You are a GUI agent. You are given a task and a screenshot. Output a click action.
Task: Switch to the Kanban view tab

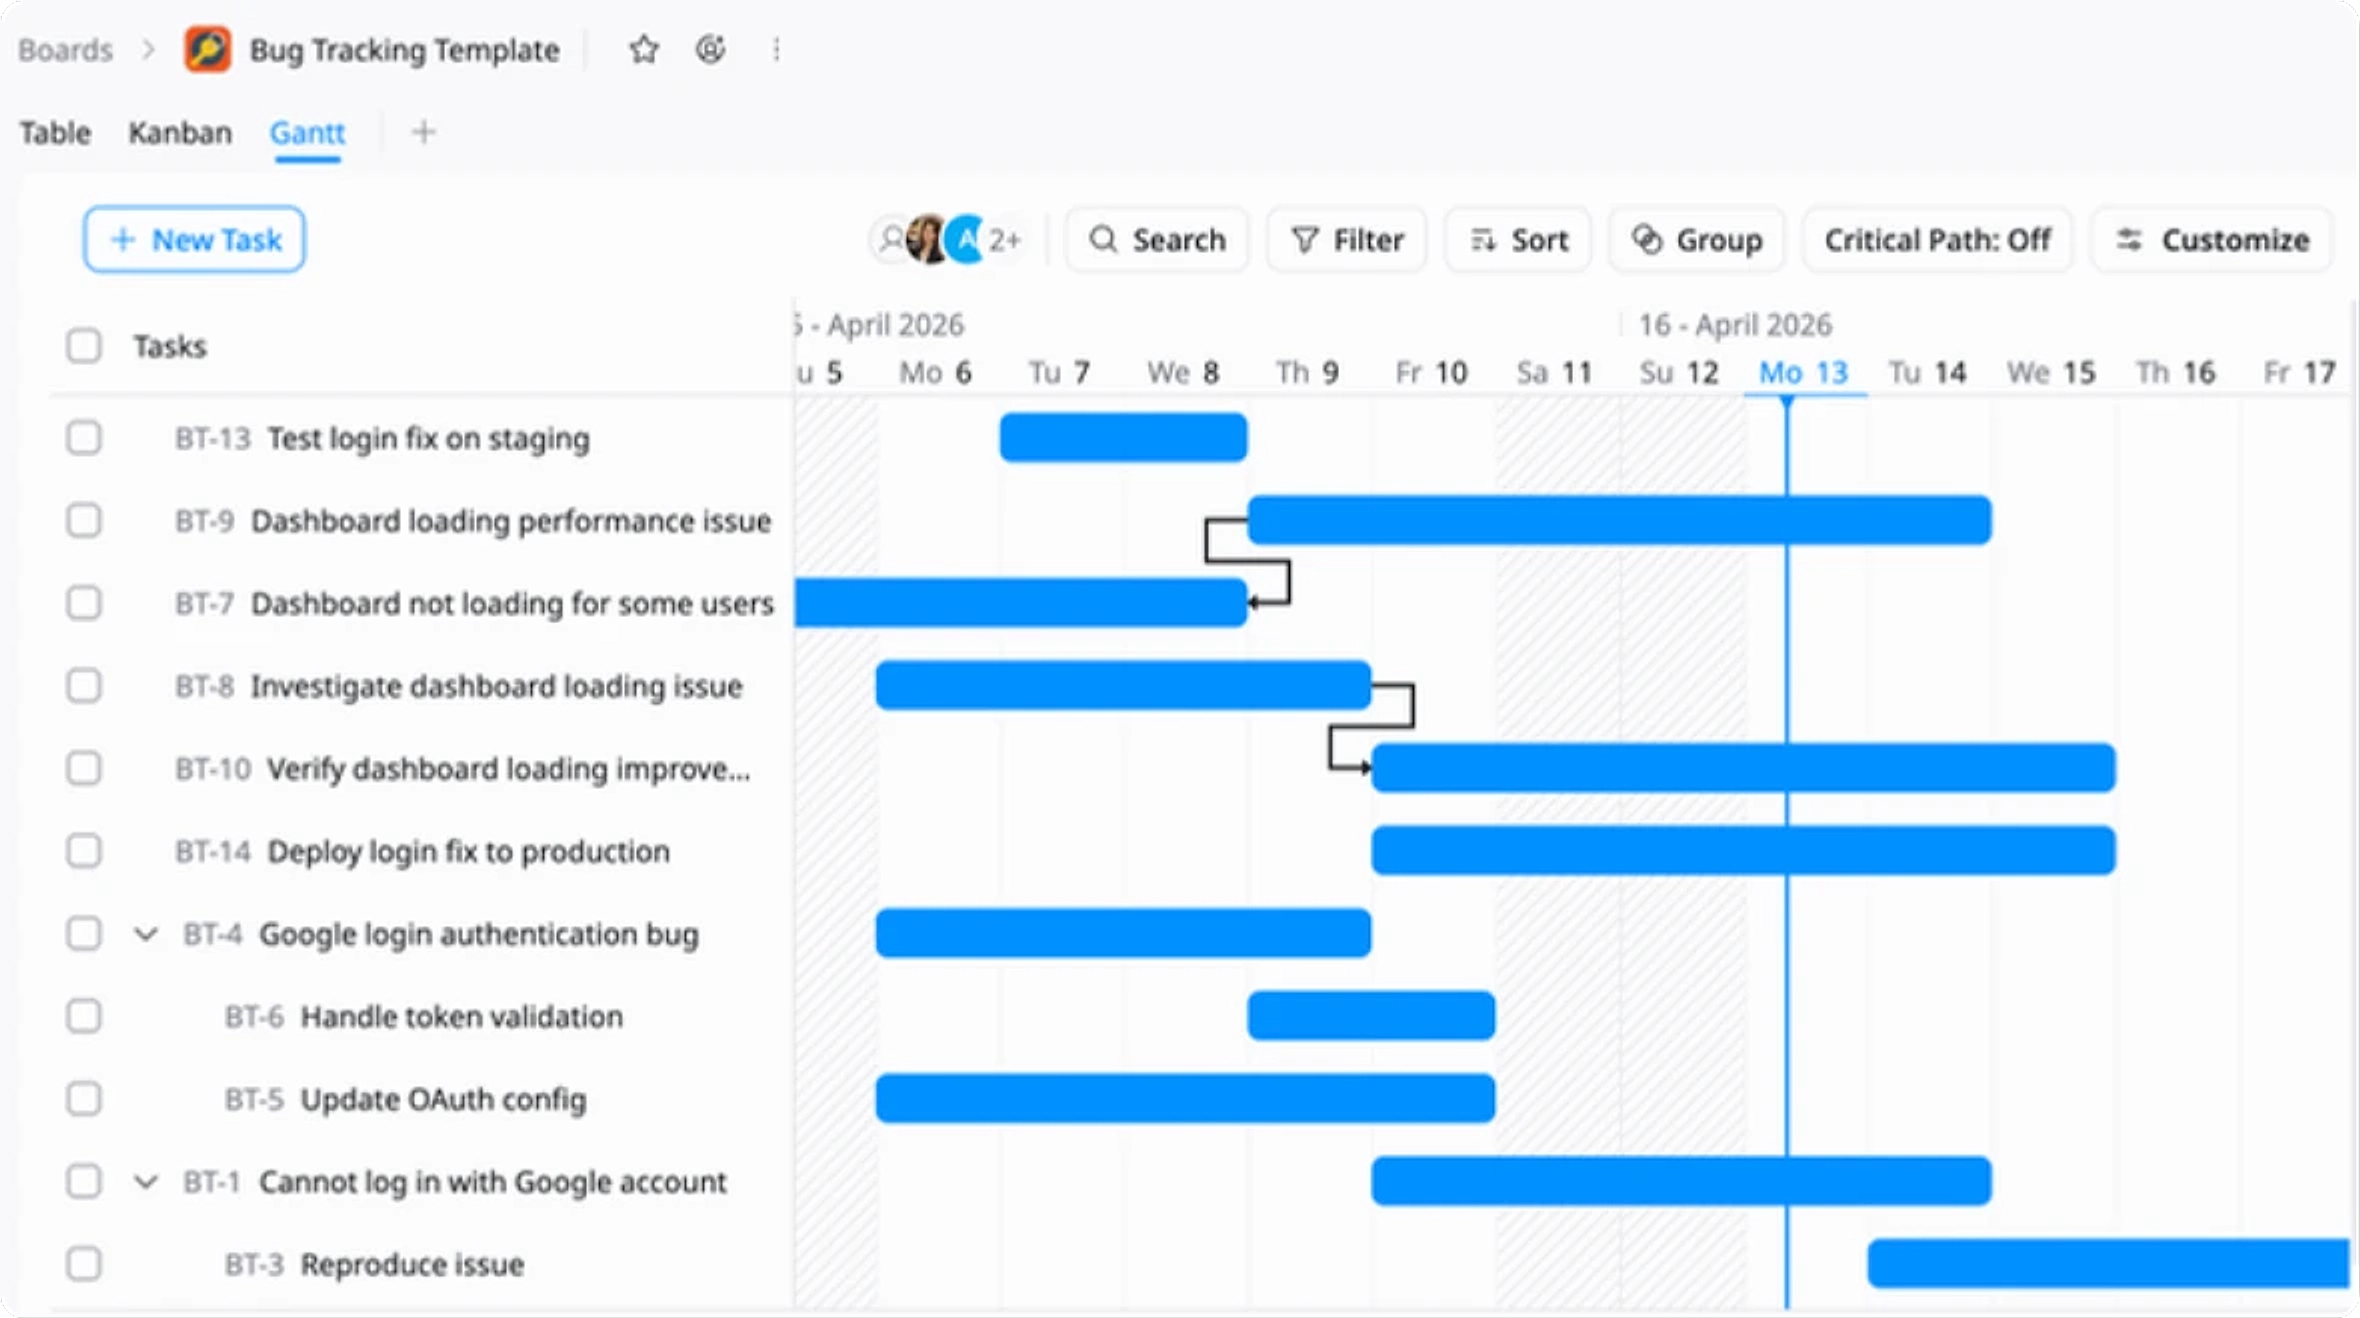pos(180,132)
